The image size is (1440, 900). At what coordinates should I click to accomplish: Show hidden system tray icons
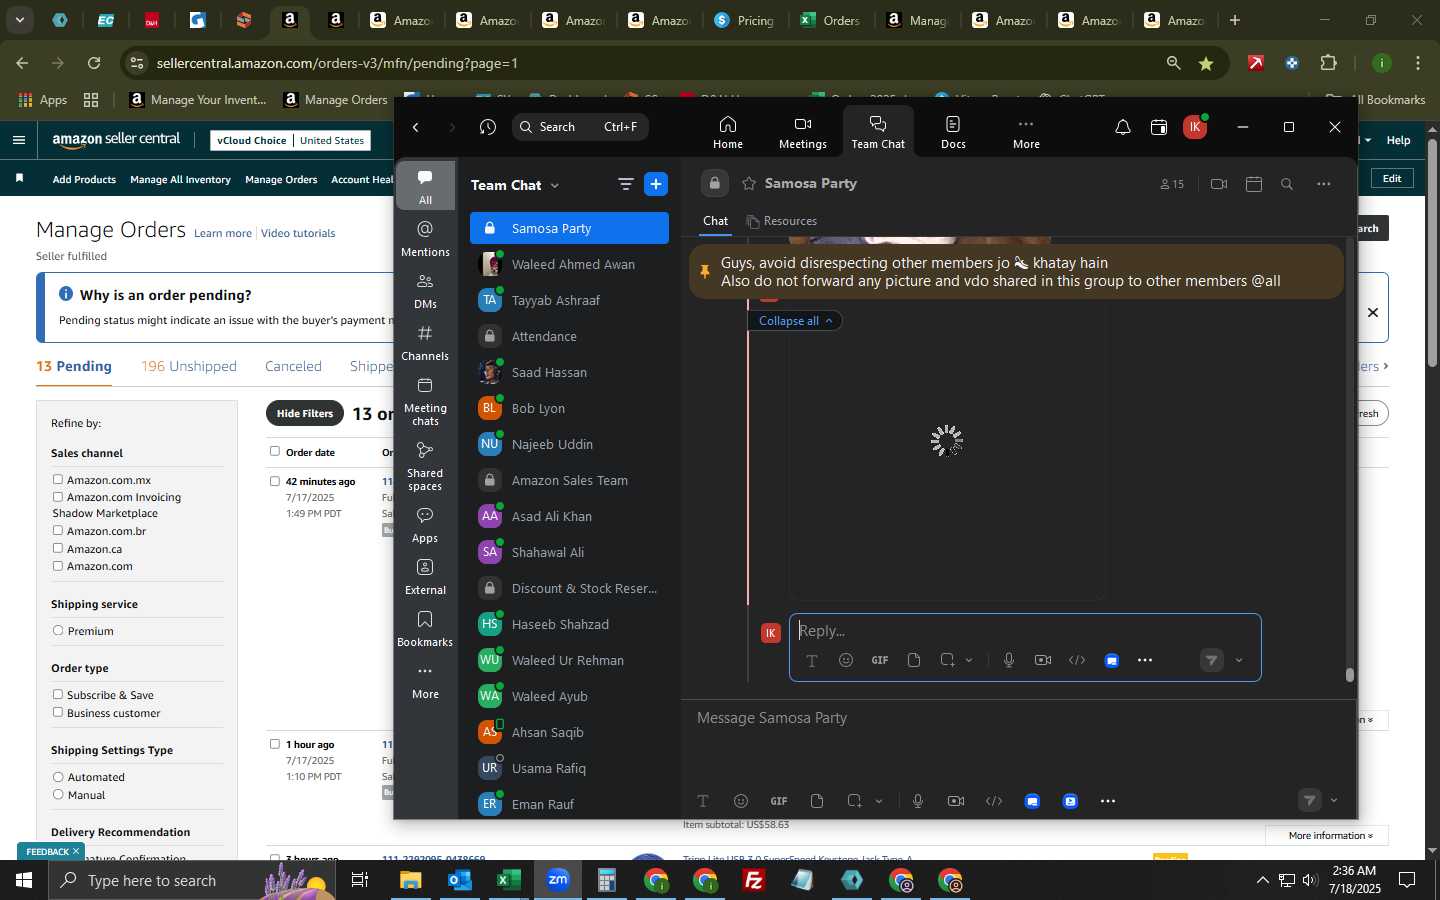(1262, 880)
